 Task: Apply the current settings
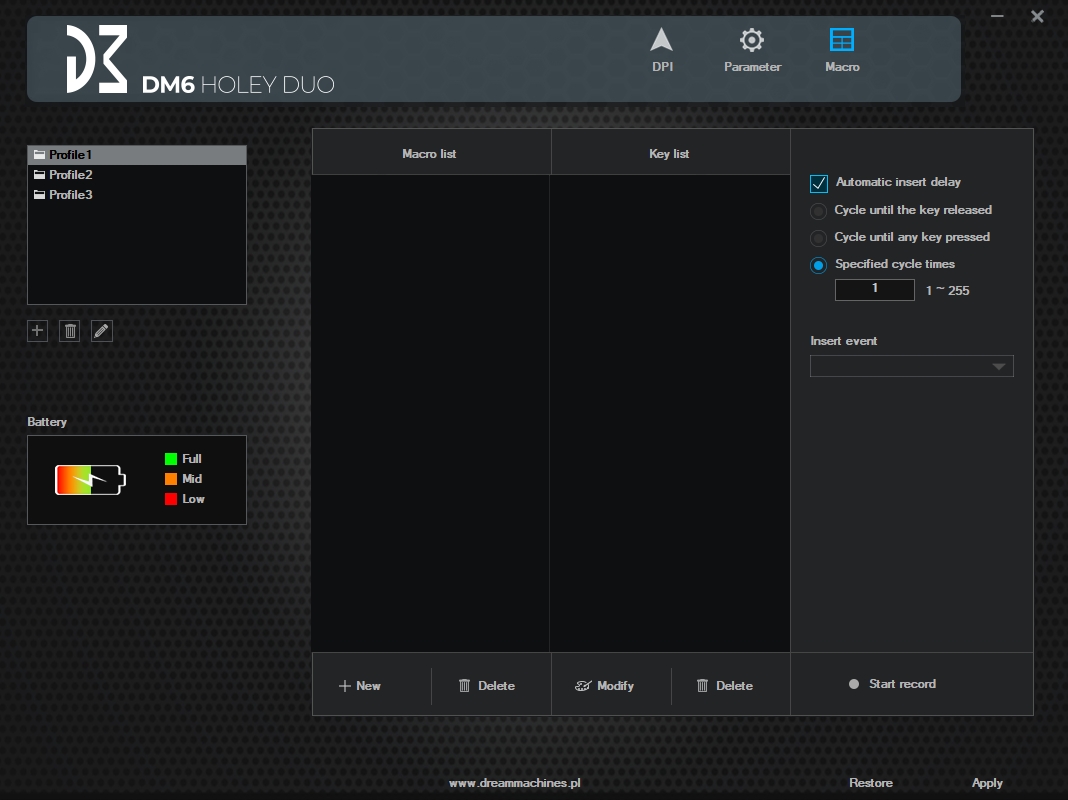tap(987, 783)
